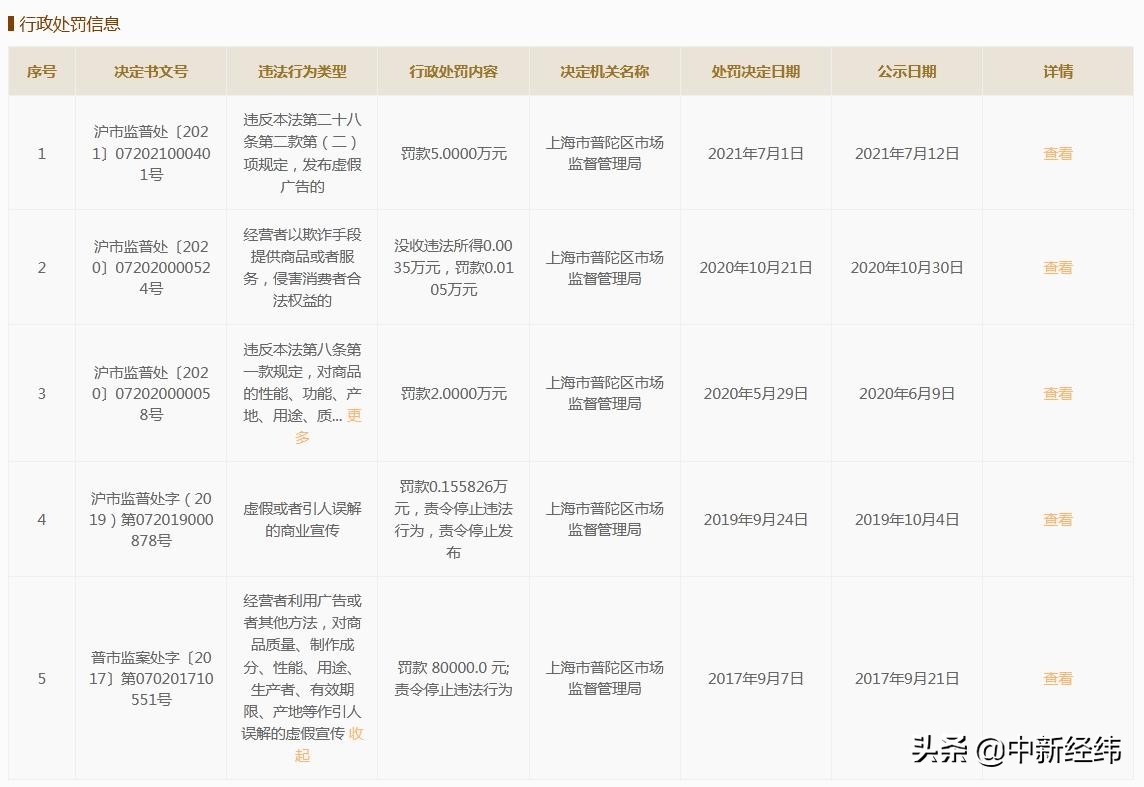Open 查看 link for row 1 penalty
Screen dimensions: 1144x787
[1057, 153]
